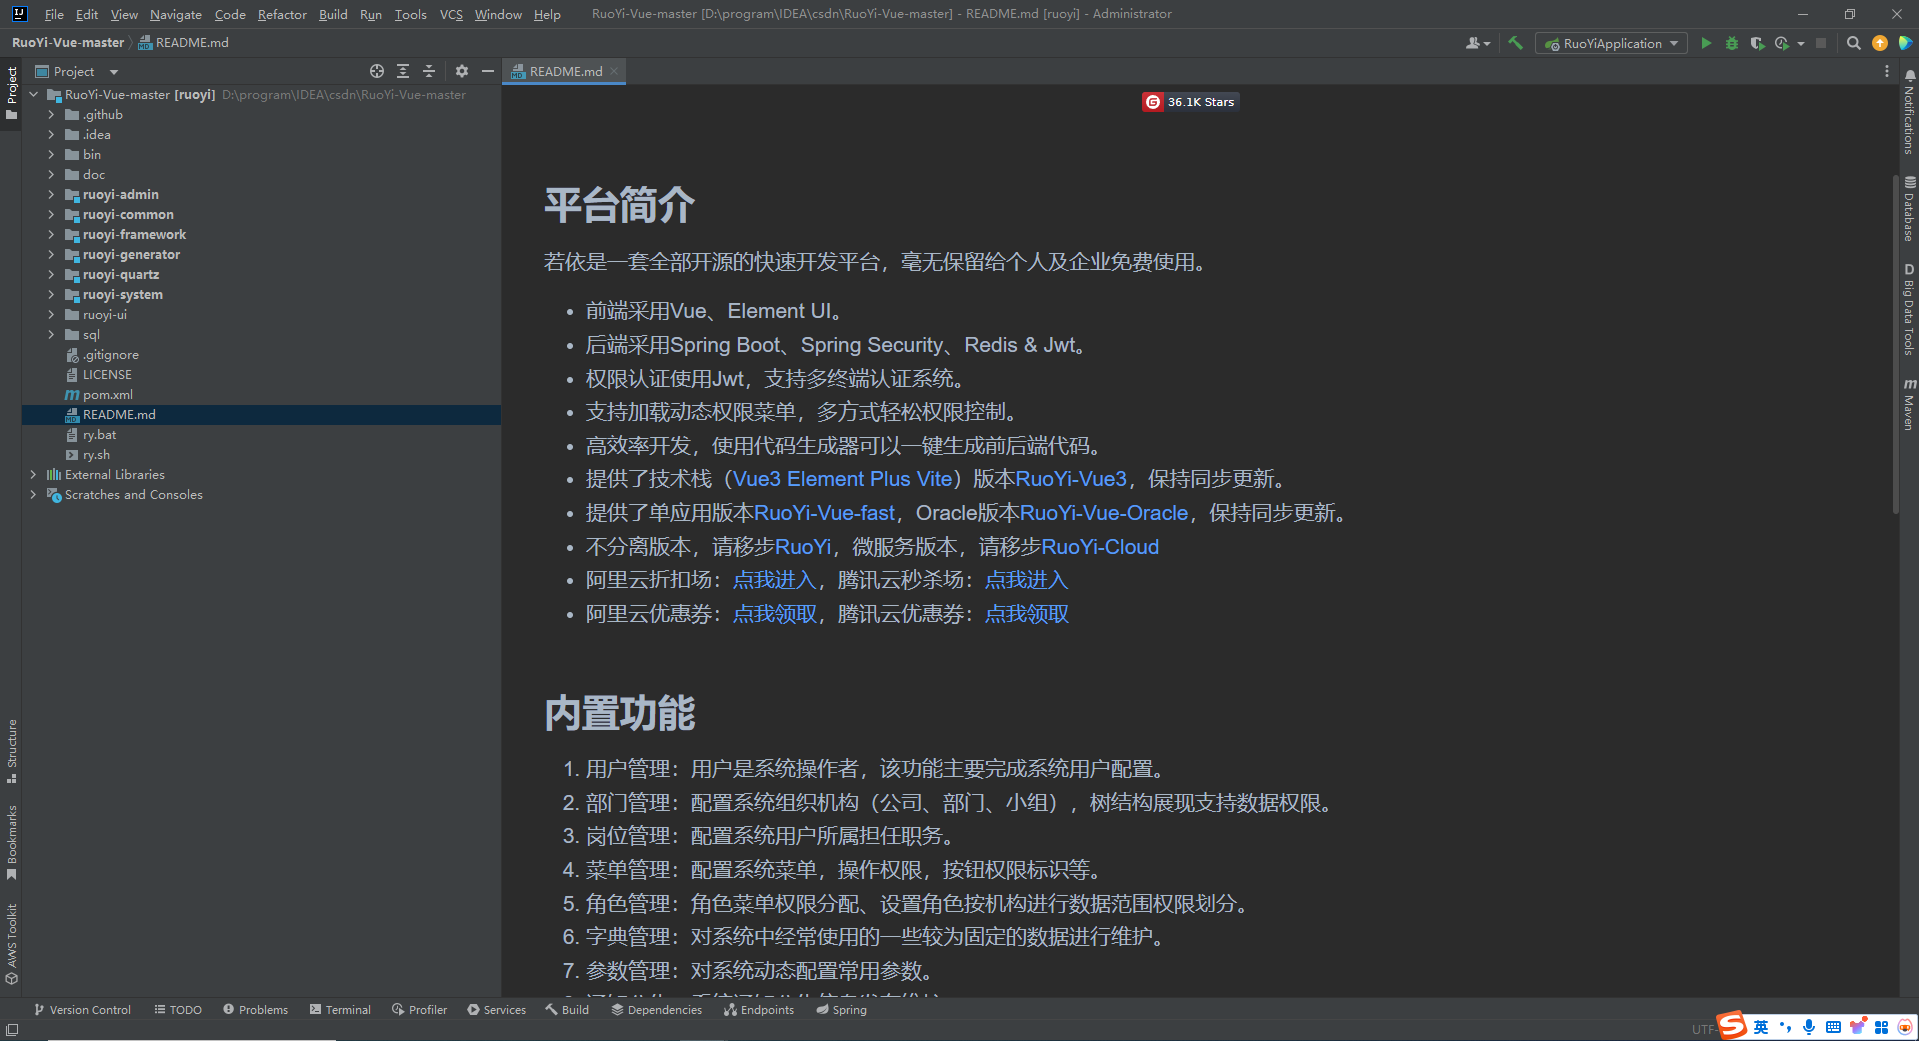1919x1041 pixels.
Task: Open the VCS menu
Action: click(x=451, y=14)
